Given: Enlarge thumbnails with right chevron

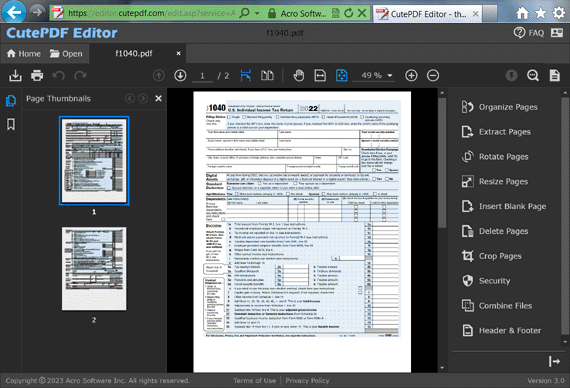Looking at the screenshot, I should click(143, 99).
